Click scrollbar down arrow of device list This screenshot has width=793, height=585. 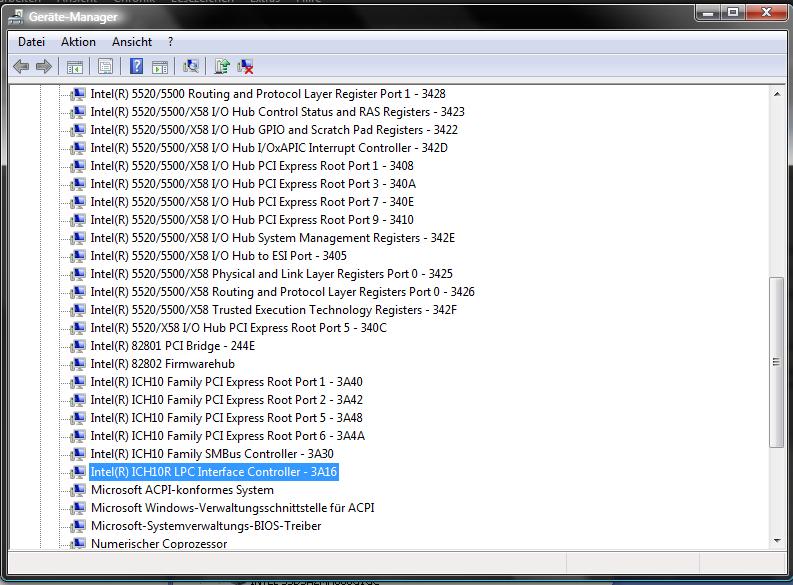[x=777, y=541]
